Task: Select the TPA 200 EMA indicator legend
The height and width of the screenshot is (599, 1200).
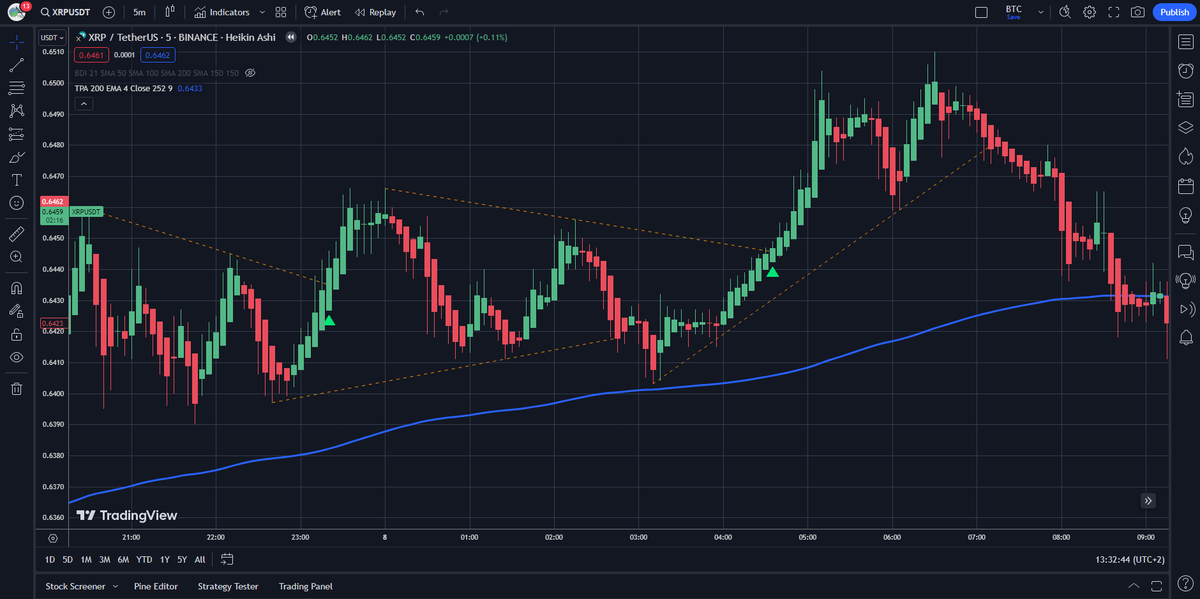Action: pos(124,88)
